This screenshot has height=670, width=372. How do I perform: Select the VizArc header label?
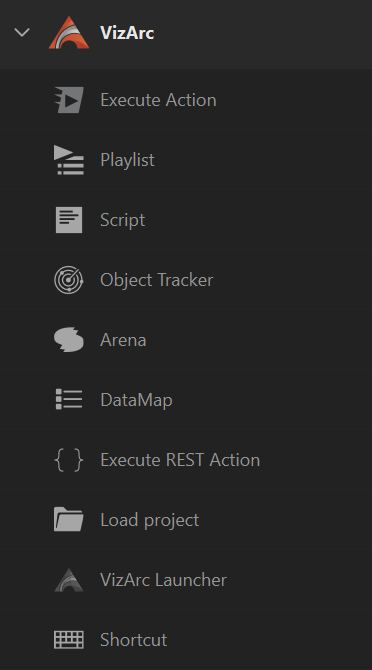pos(127,32)
